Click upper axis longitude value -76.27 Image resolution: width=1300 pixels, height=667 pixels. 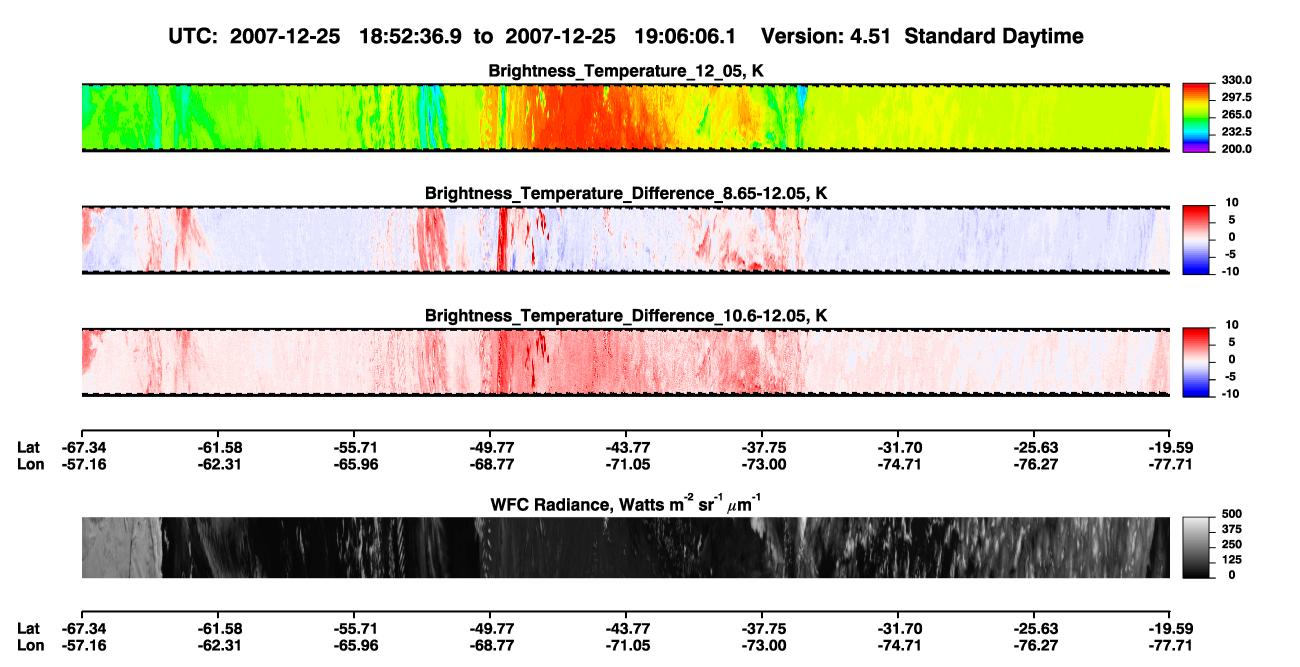(x=1034, y=464)
